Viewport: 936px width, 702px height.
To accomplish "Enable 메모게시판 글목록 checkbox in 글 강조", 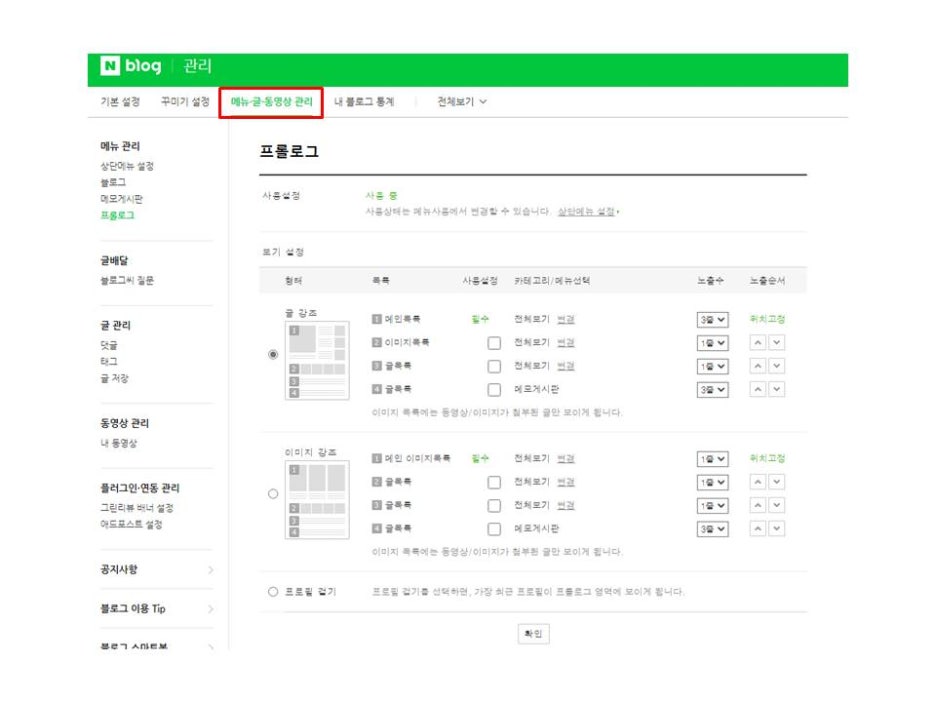I will point(494,389).
